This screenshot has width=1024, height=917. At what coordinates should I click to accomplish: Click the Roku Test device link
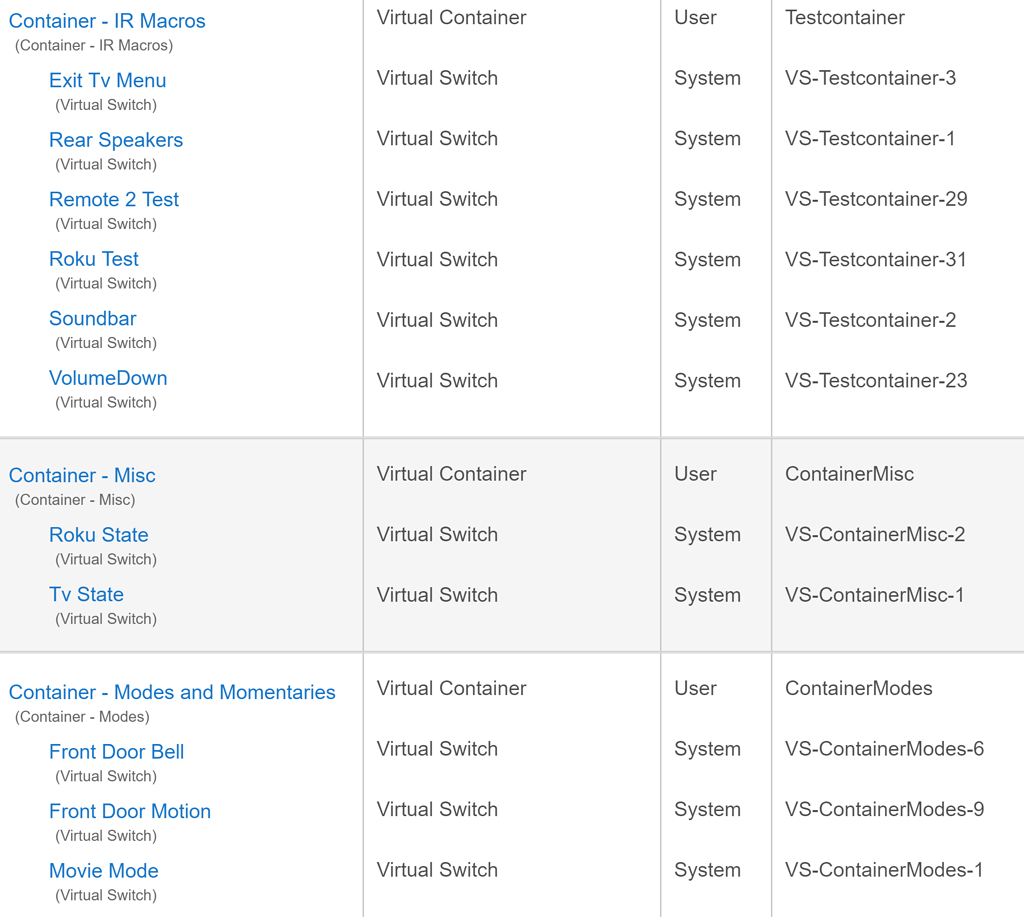pyautogui.click(x=94, y=259)
